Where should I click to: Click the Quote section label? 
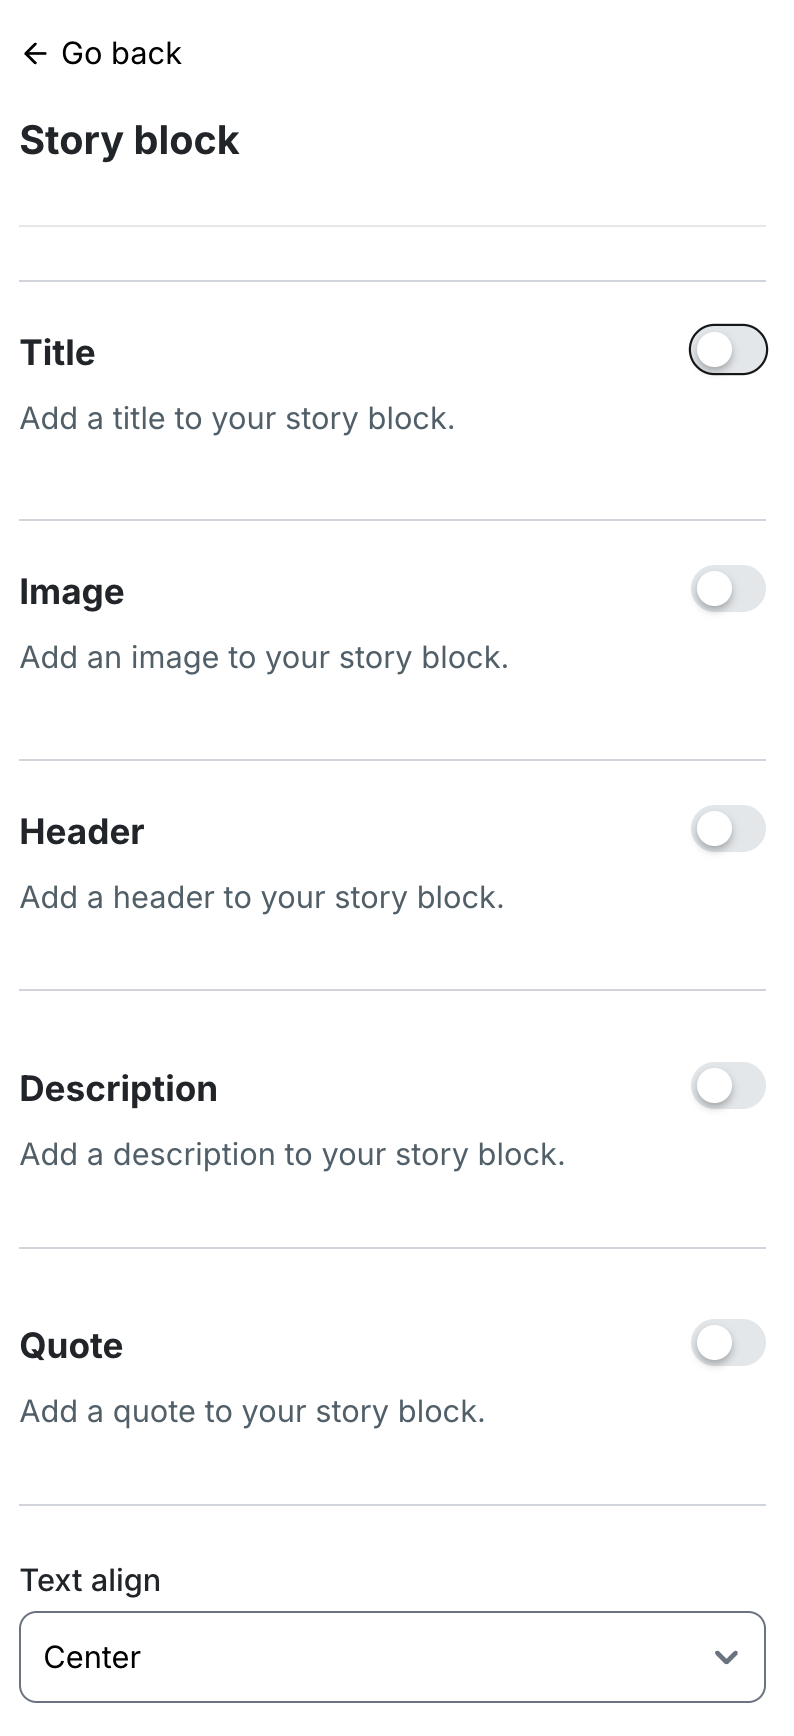click(71, 1346)
